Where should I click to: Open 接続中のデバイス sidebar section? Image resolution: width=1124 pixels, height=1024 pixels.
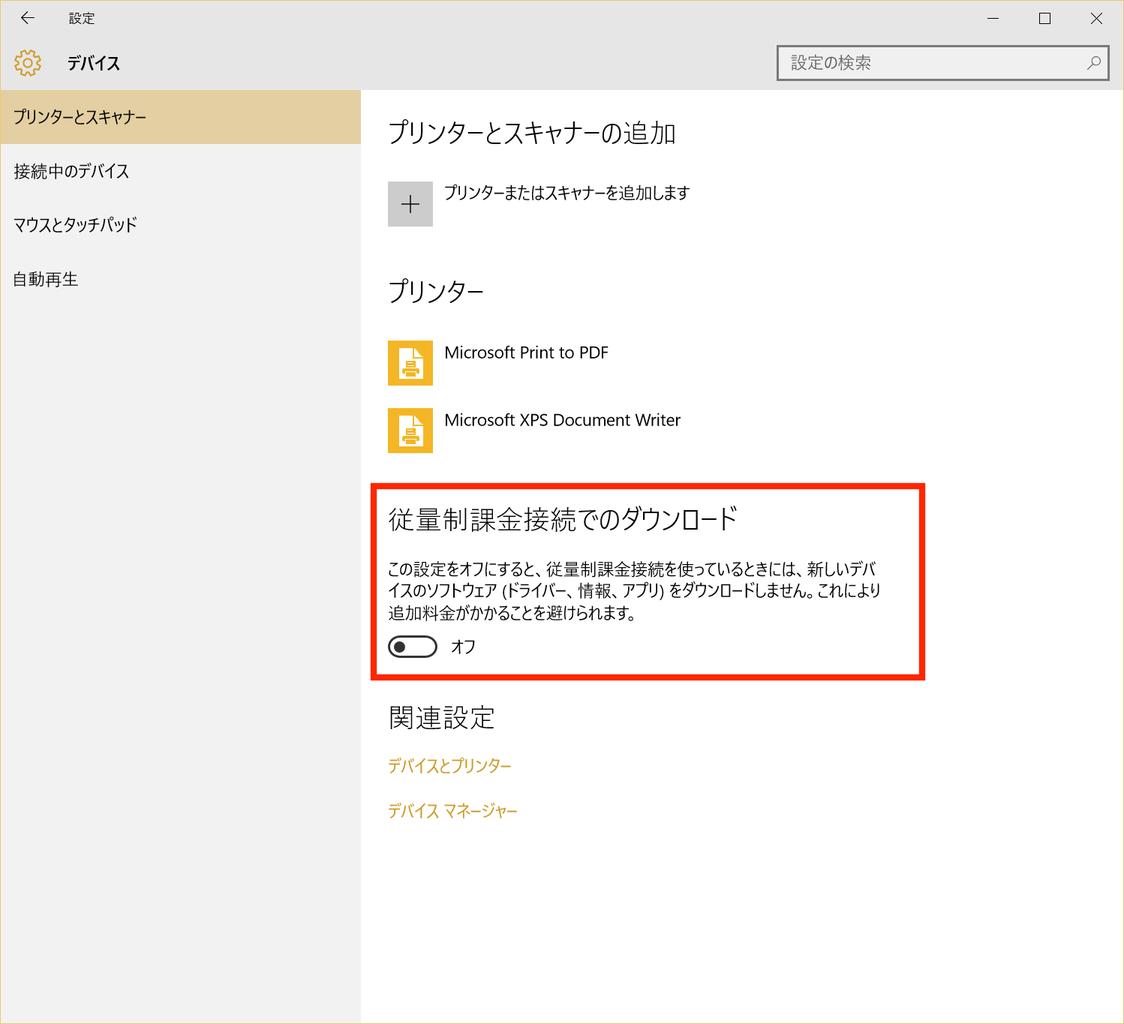coord(181,171)
